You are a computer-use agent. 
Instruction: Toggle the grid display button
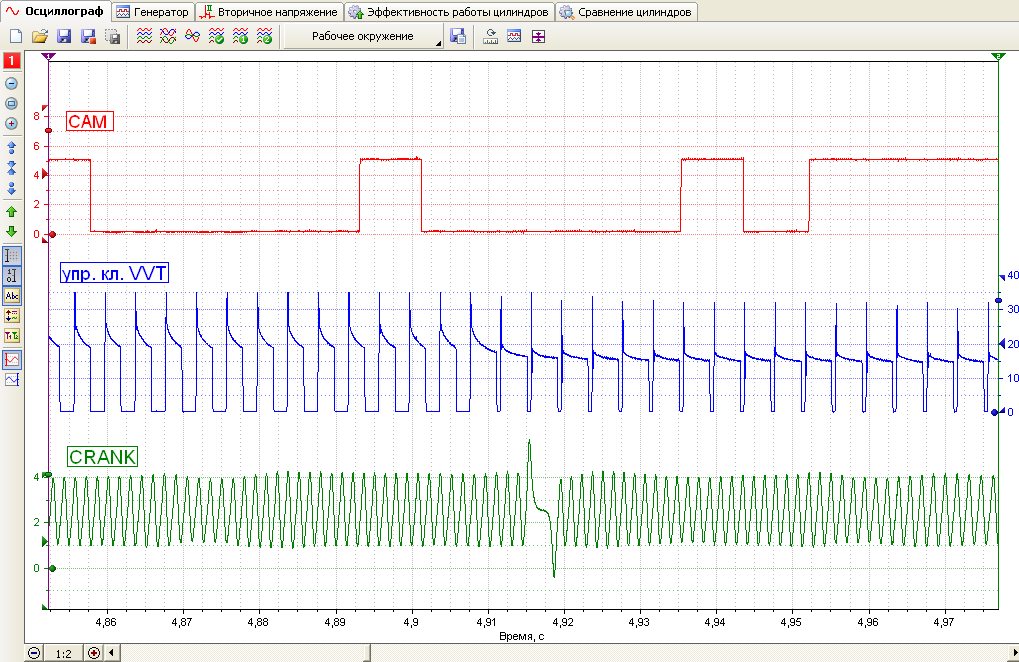pos(12,256)
